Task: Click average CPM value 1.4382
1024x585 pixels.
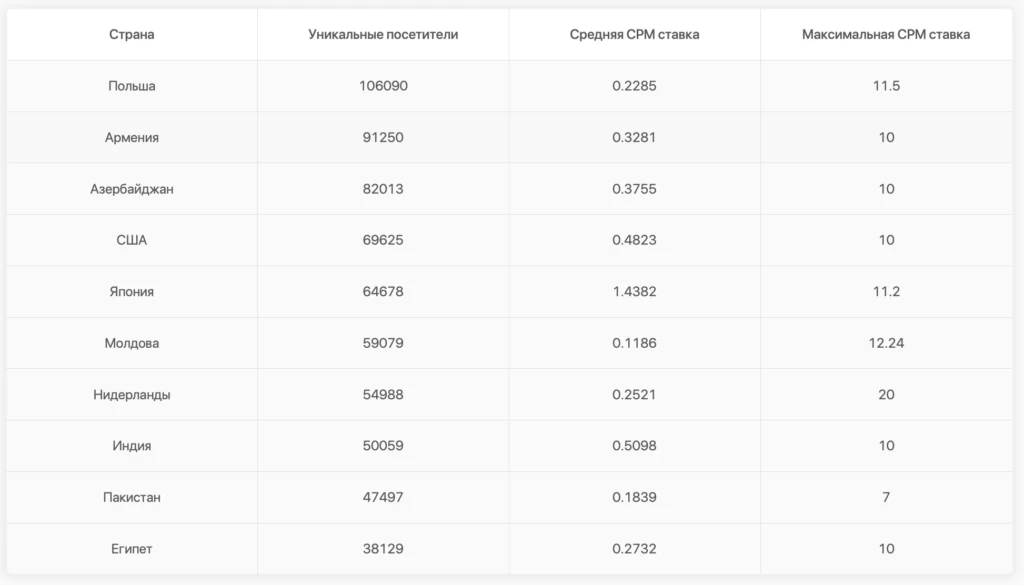Action: click(x=634, y=292)
